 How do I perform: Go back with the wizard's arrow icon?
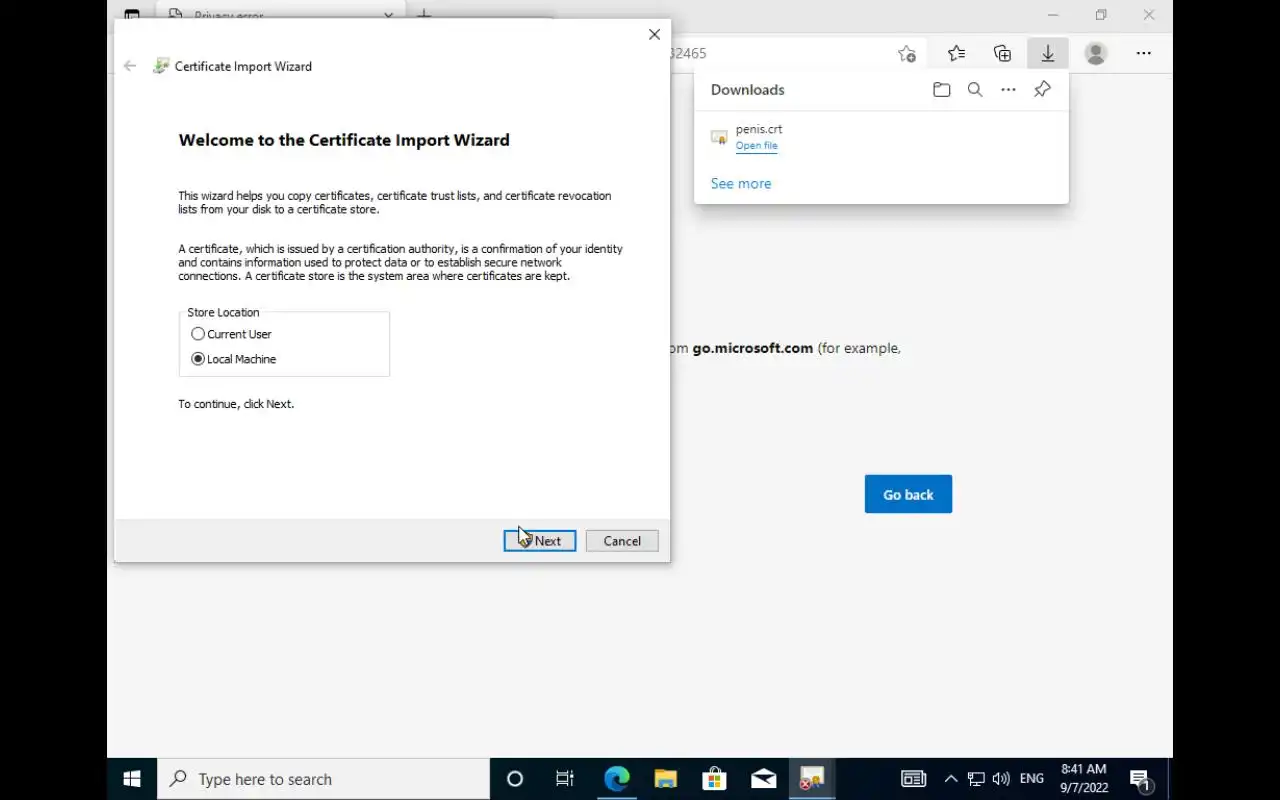coord(130,66)
